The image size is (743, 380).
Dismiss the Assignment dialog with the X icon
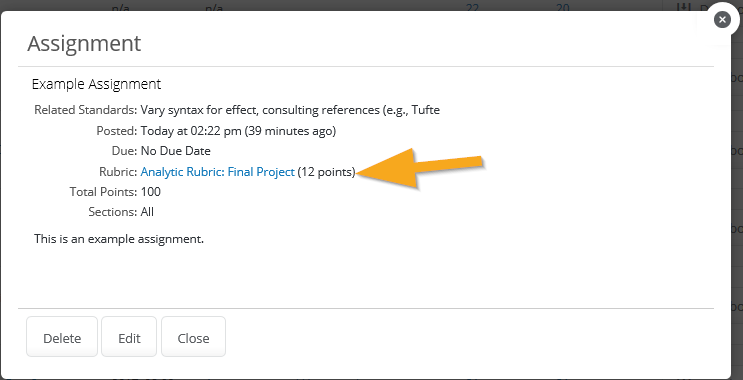point(722,19)
